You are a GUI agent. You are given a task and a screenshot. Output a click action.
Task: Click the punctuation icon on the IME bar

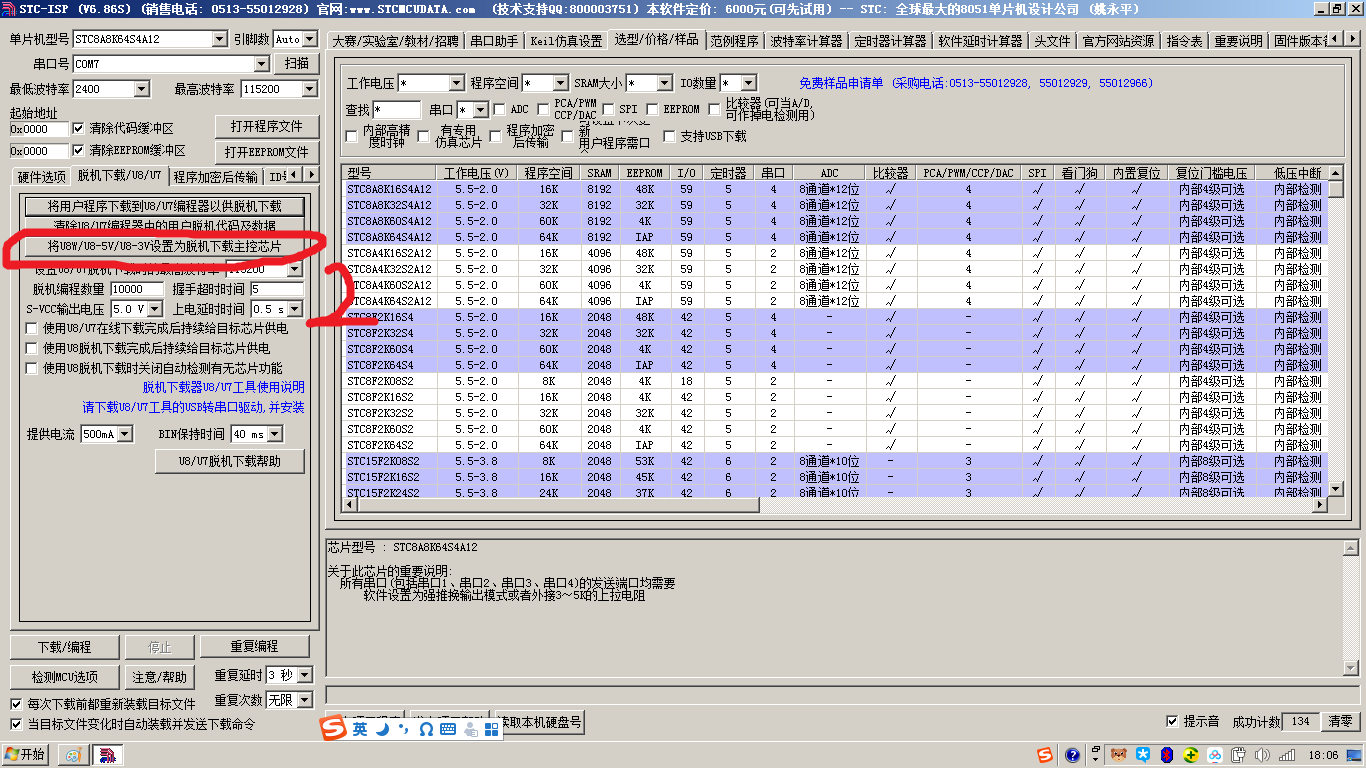pos(404,730)
